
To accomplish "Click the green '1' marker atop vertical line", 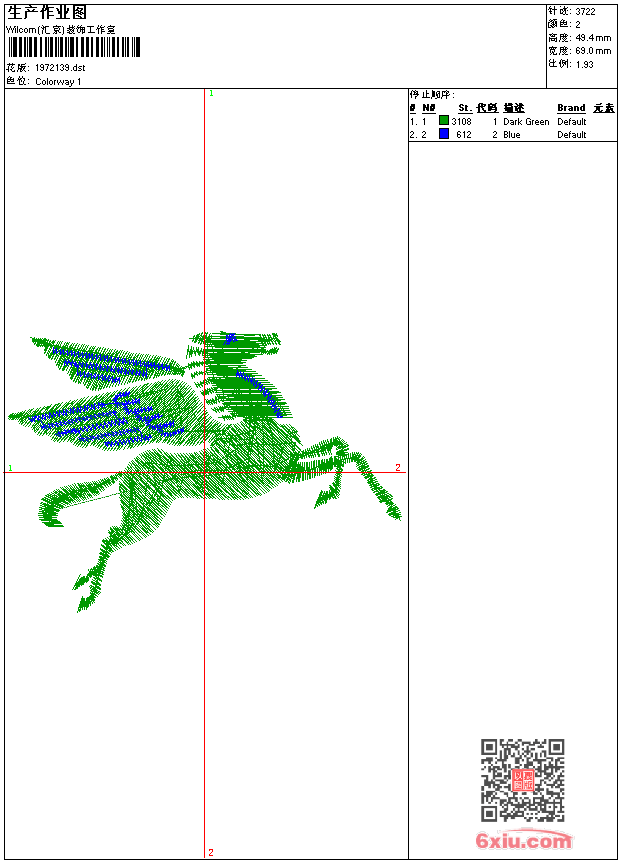I will [211, 94].
